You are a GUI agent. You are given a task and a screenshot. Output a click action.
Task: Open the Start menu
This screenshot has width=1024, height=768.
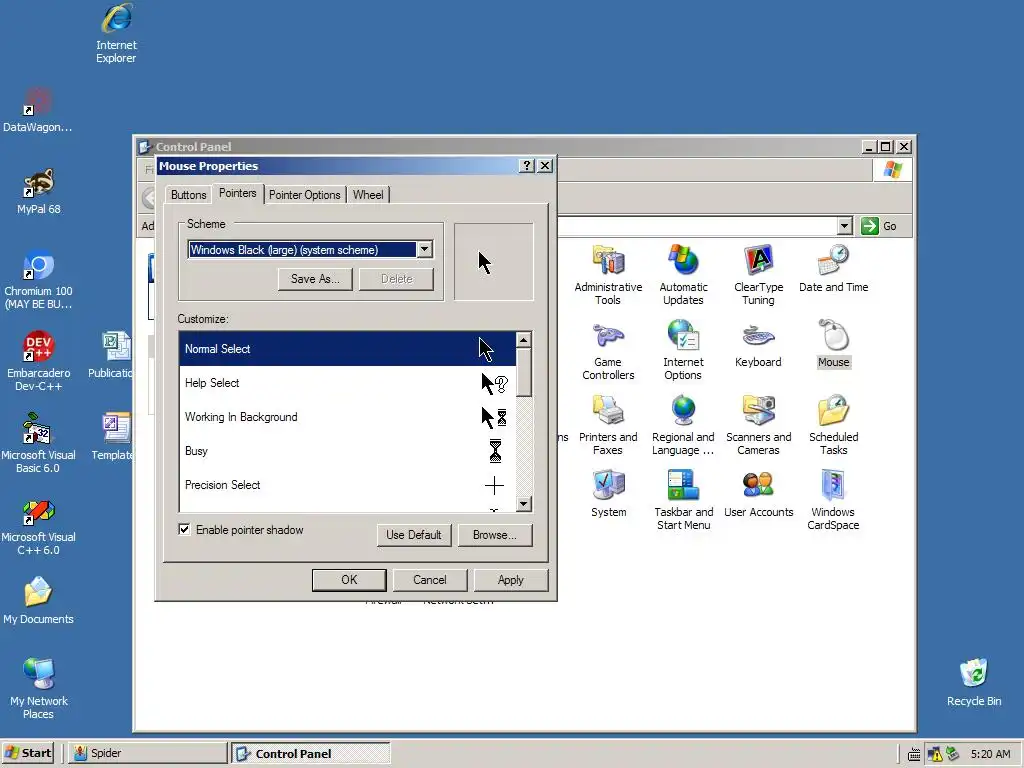tap(28, 753)
